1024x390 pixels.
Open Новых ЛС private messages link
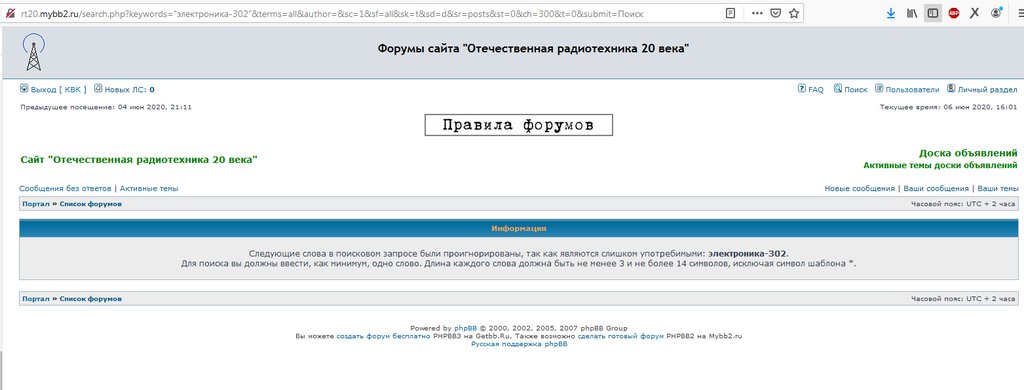pyautogui.click(x=129, y=89)
